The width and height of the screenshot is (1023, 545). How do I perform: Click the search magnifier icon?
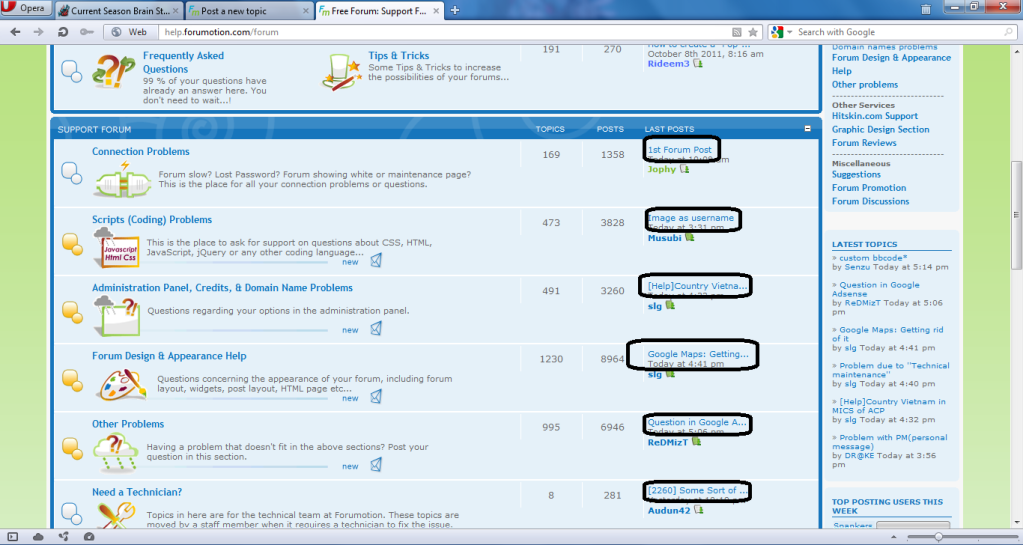coord(1009,32)
